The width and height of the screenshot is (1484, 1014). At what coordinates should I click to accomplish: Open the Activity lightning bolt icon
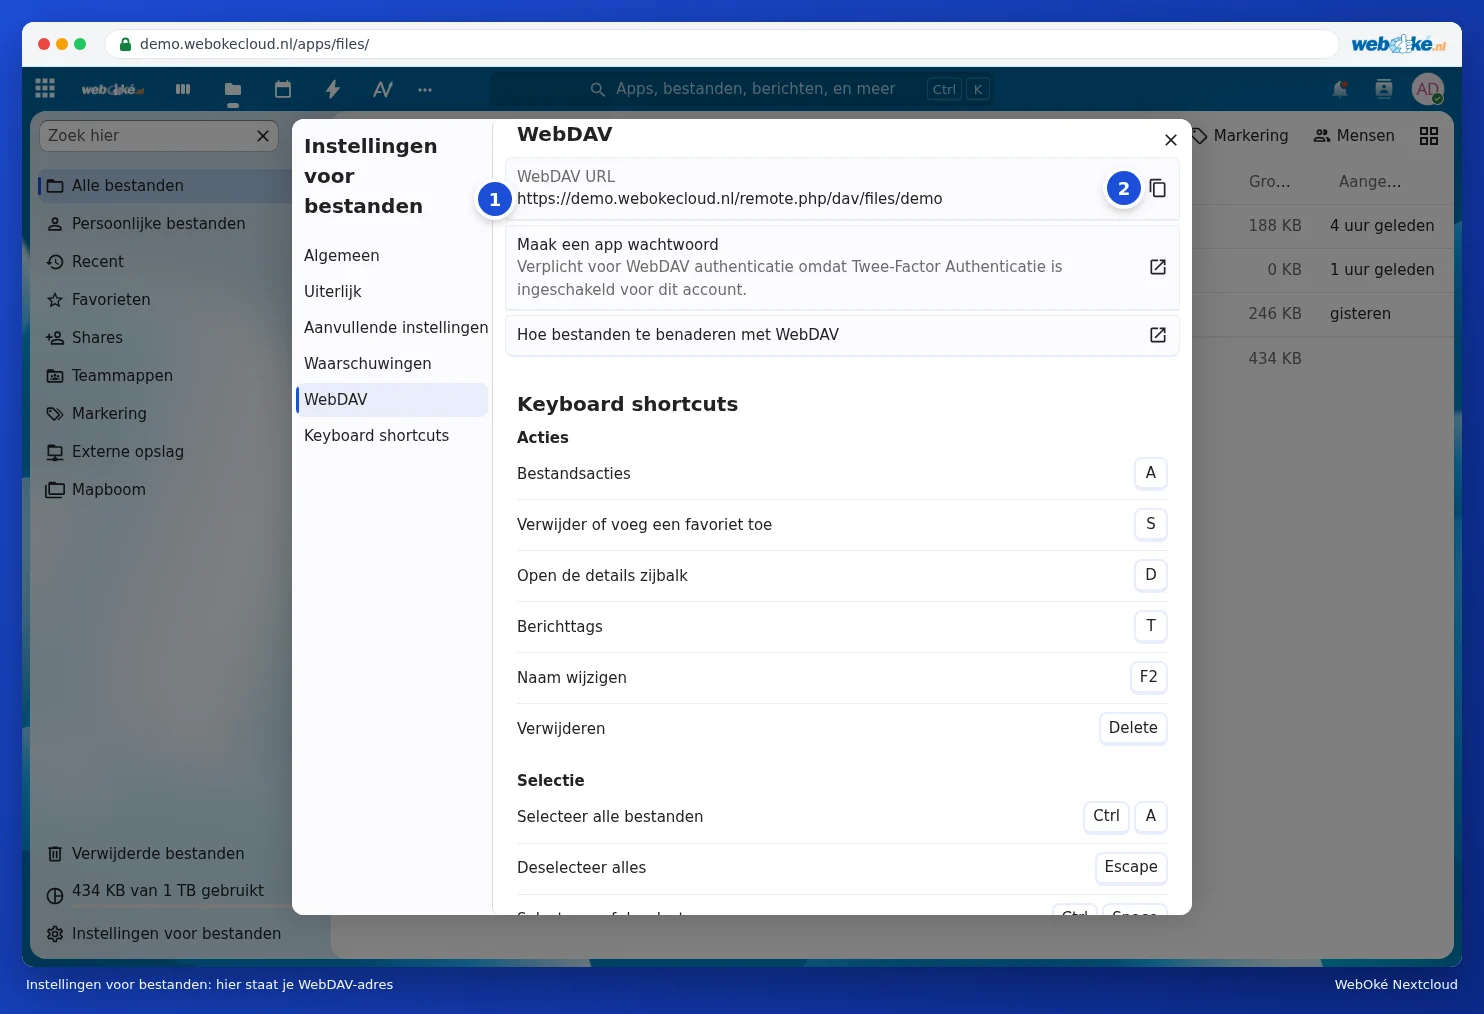pyautogui.click(x=333, y=89)
